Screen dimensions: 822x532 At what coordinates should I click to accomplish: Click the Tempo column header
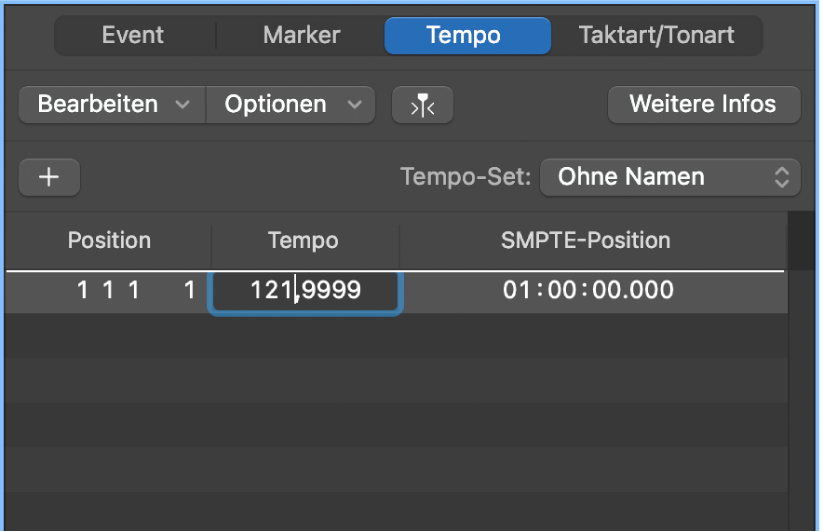pos(303,241)
